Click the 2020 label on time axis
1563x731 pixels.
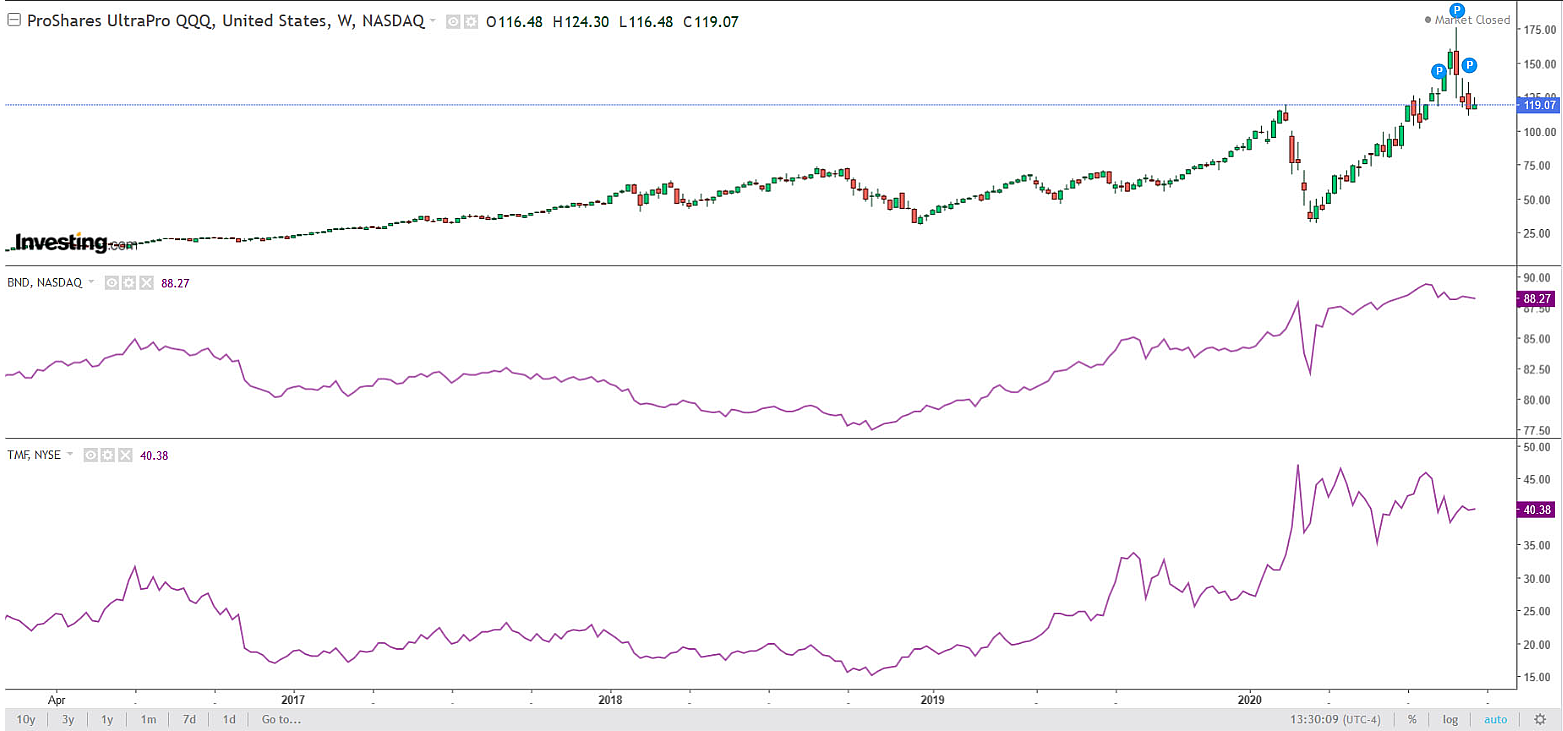point(1250,699)
